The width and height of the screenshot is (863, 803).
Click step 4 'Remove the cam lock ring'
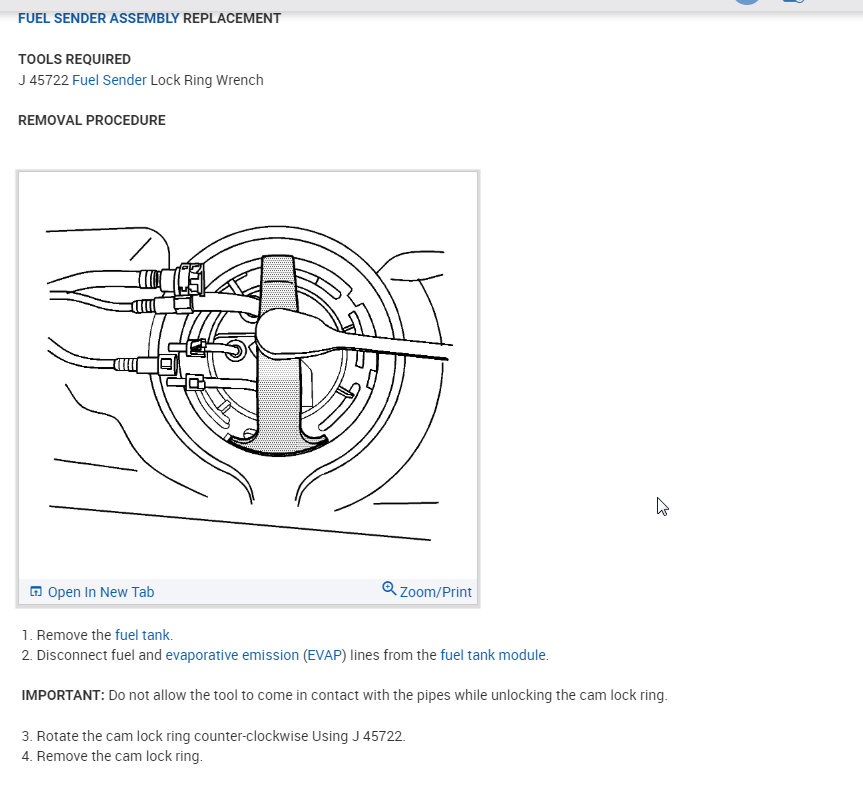[x=112, y=756]
